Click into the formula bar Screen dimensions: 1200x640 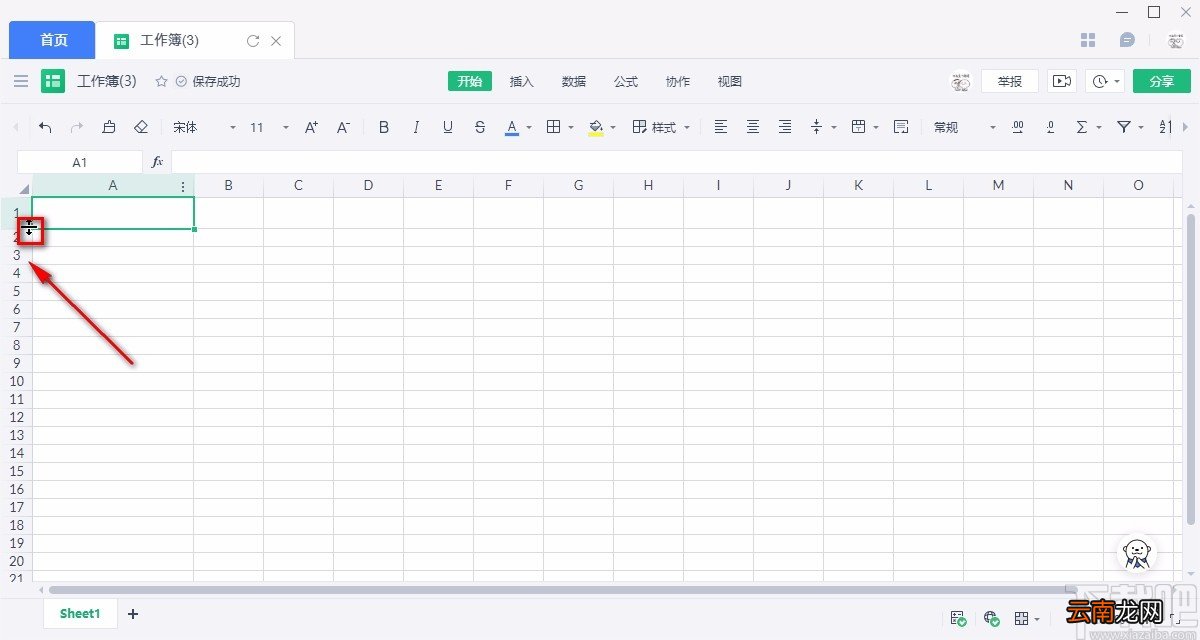(676, 162)
